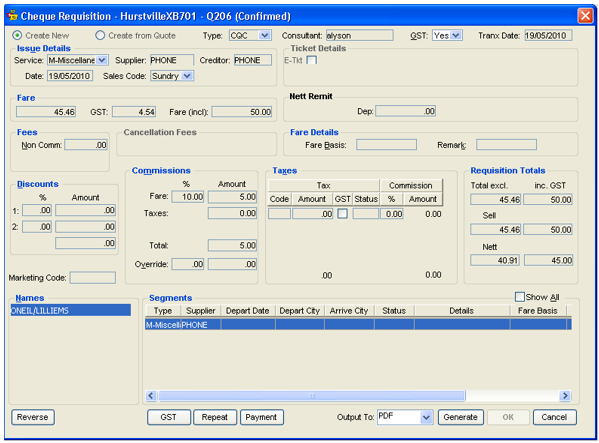Click the Segments Type column header
This screenshot has height=443, width=599.
(163, 310)
